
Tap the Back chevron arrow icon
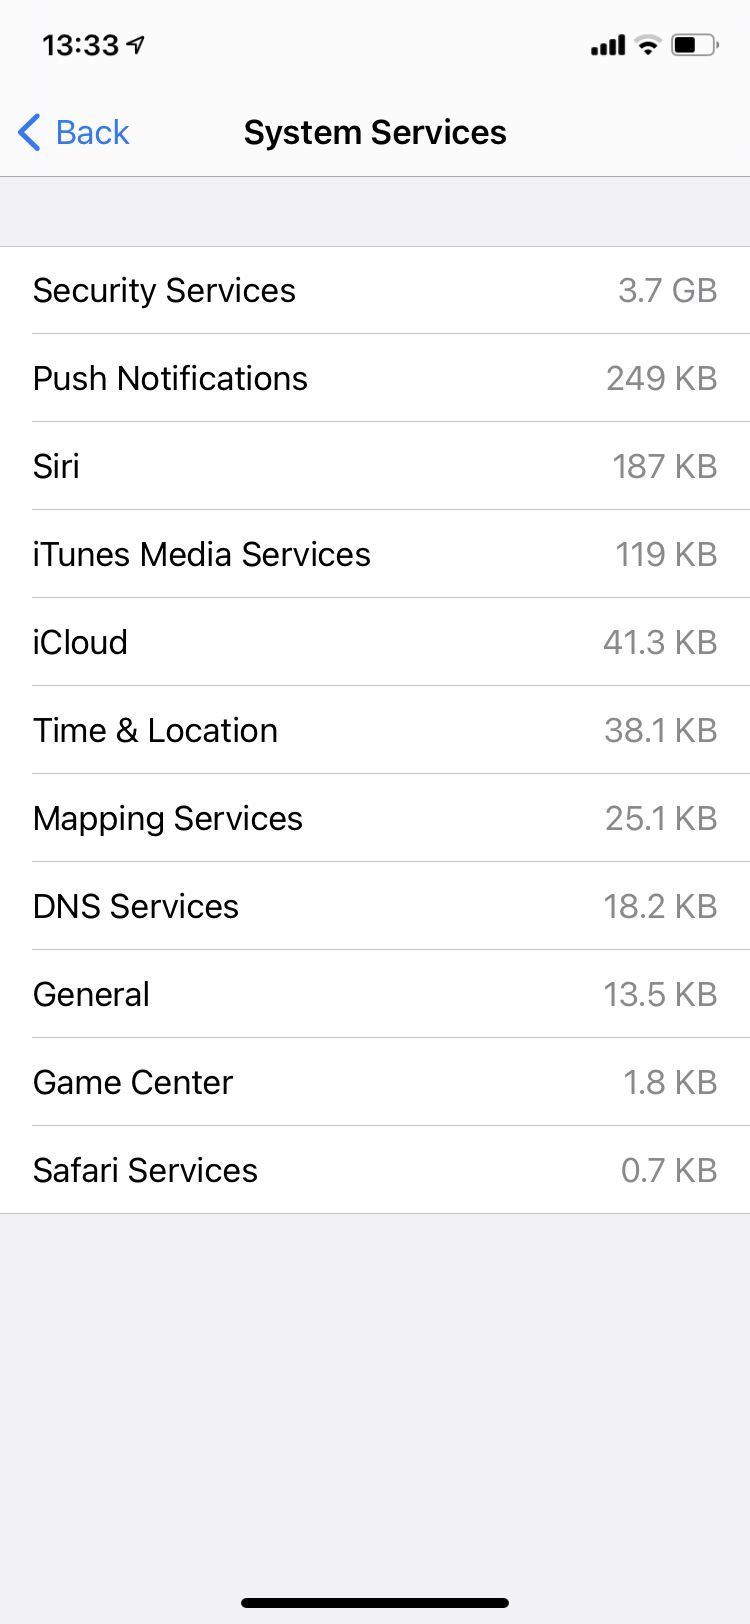30,132
